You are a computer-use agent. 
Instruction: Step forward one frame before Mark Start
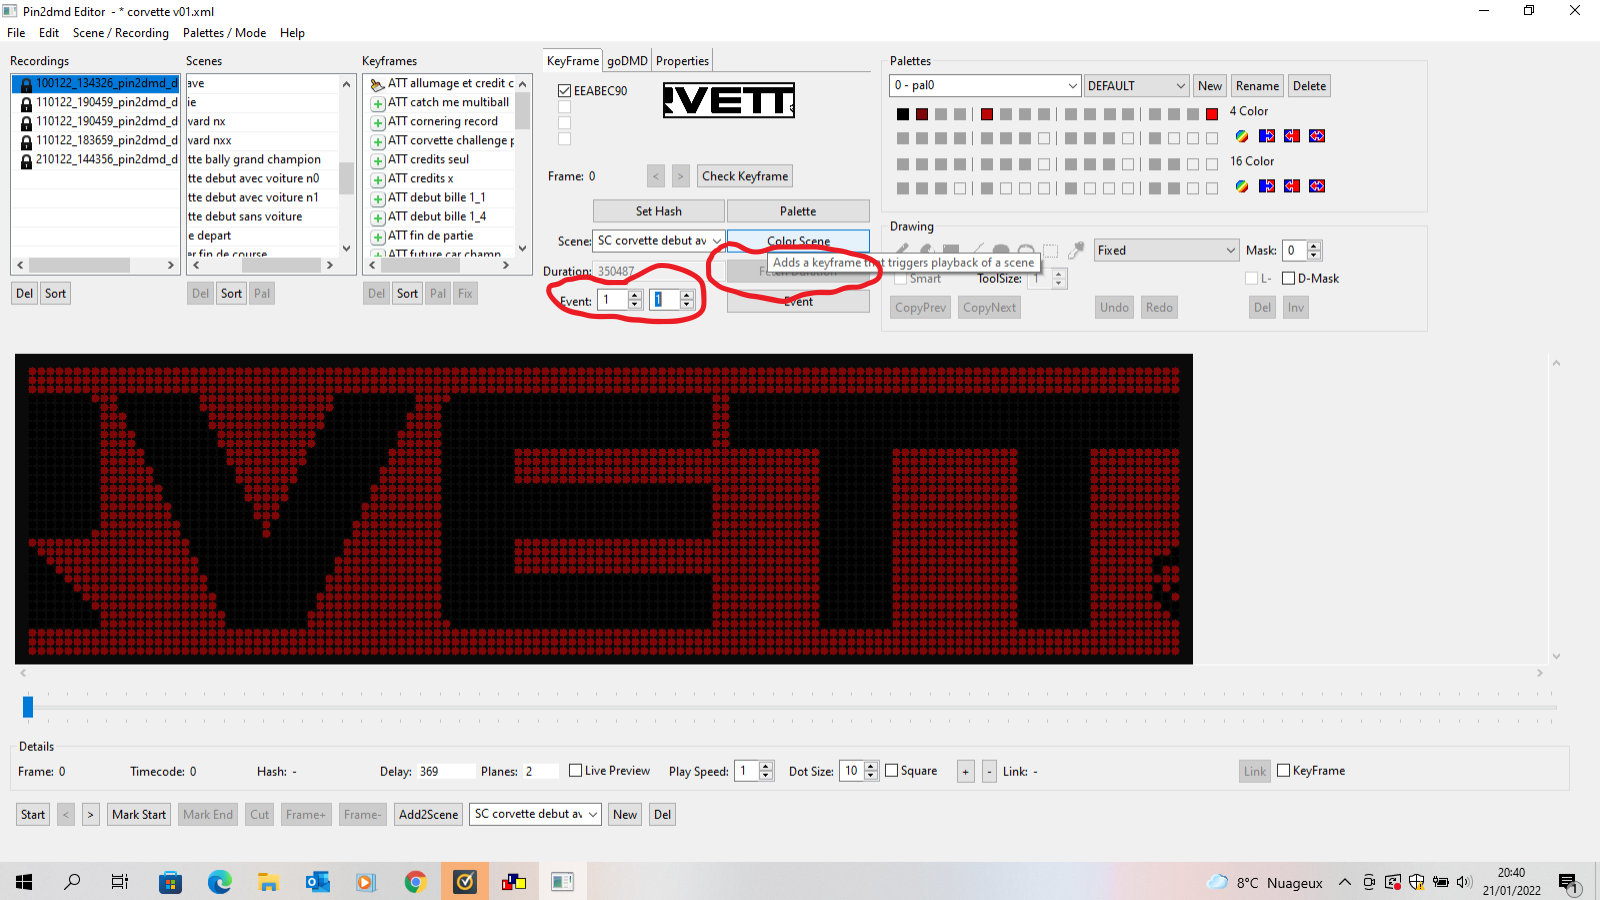(90, 814)
